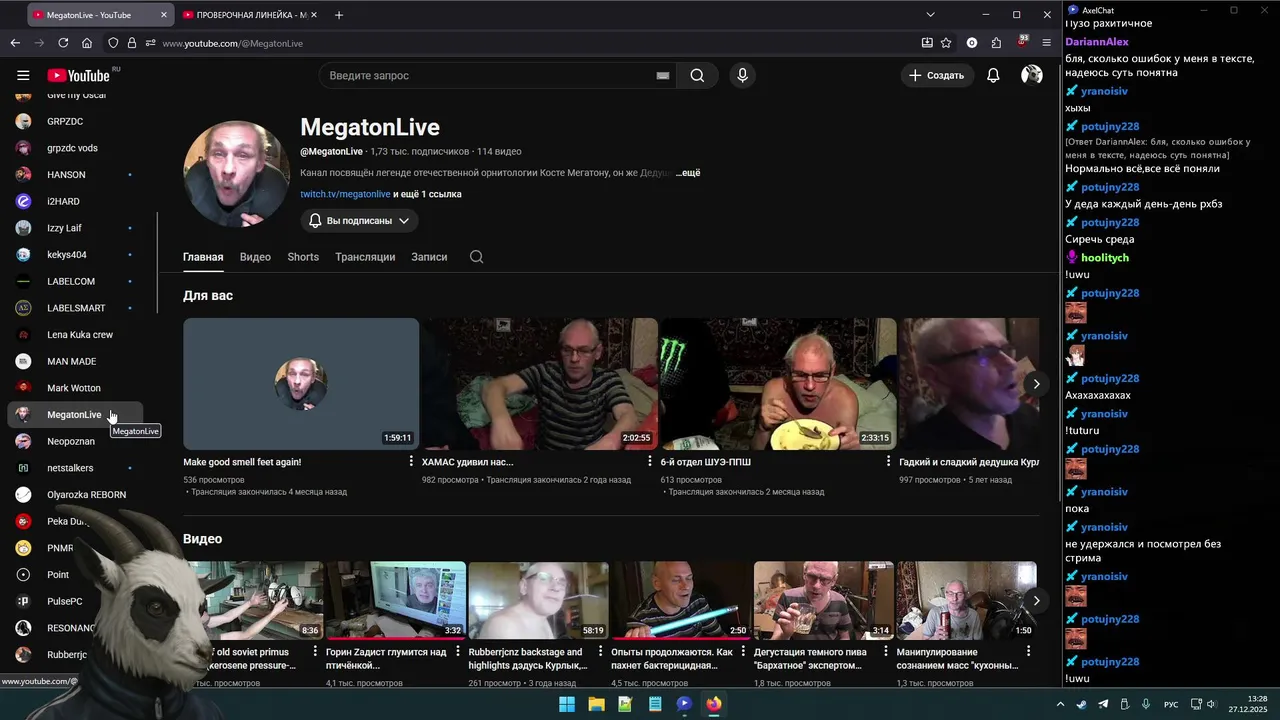Open the account avatar menu
Screen dimensions: 1280x720
(x=1032, y=75)
